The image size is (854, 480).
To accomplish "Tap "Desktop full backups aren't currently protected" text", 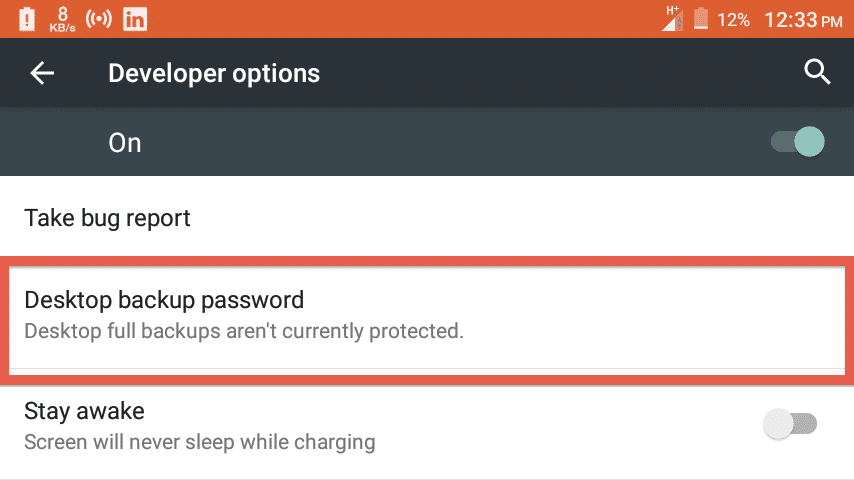I will (244, 331).
